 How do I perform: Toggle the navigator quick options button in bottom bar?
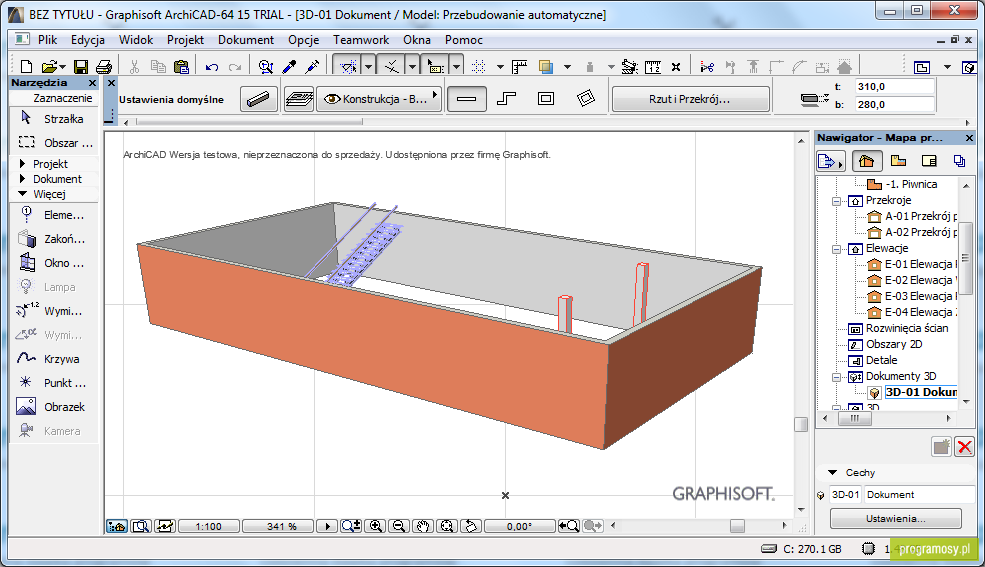[x=117, y=526]
